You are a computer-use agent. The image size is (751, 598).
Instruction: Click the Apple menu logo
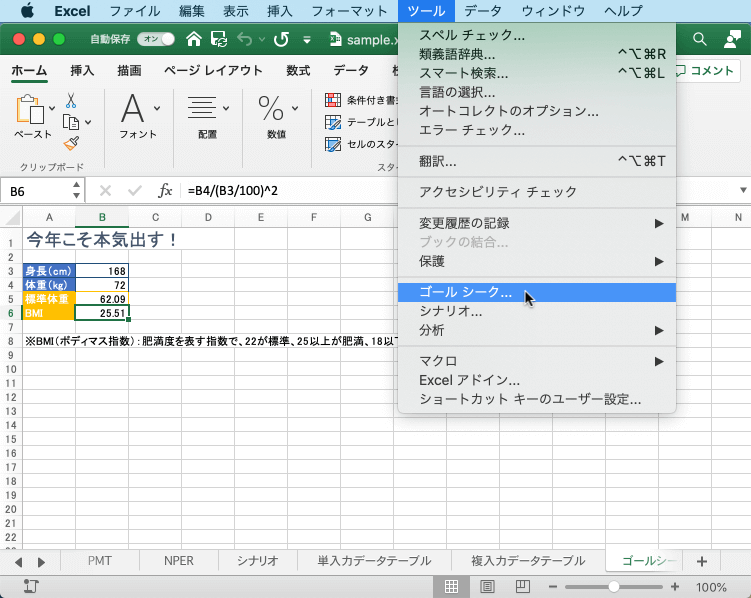click(x=27, y=11)
